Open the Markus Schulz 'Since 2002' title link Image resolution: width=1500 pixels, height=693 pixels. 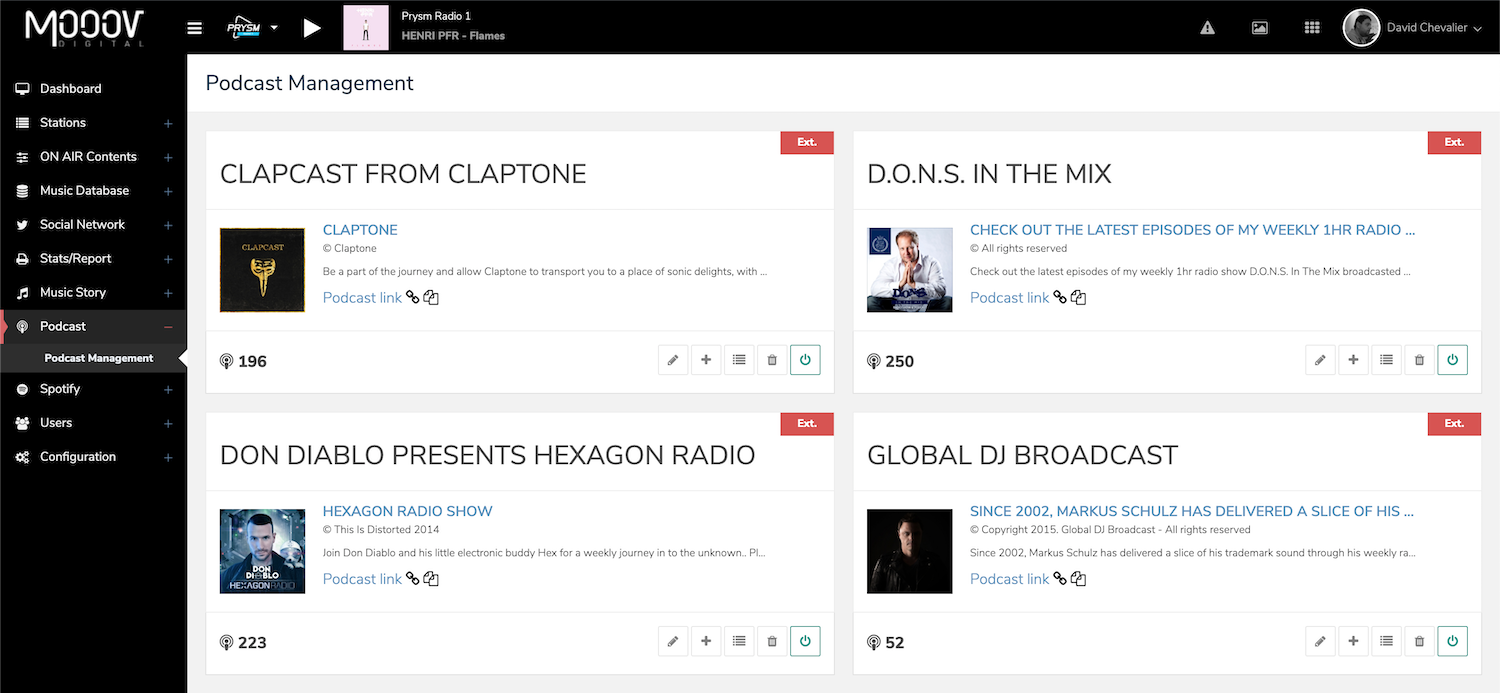1192,511
